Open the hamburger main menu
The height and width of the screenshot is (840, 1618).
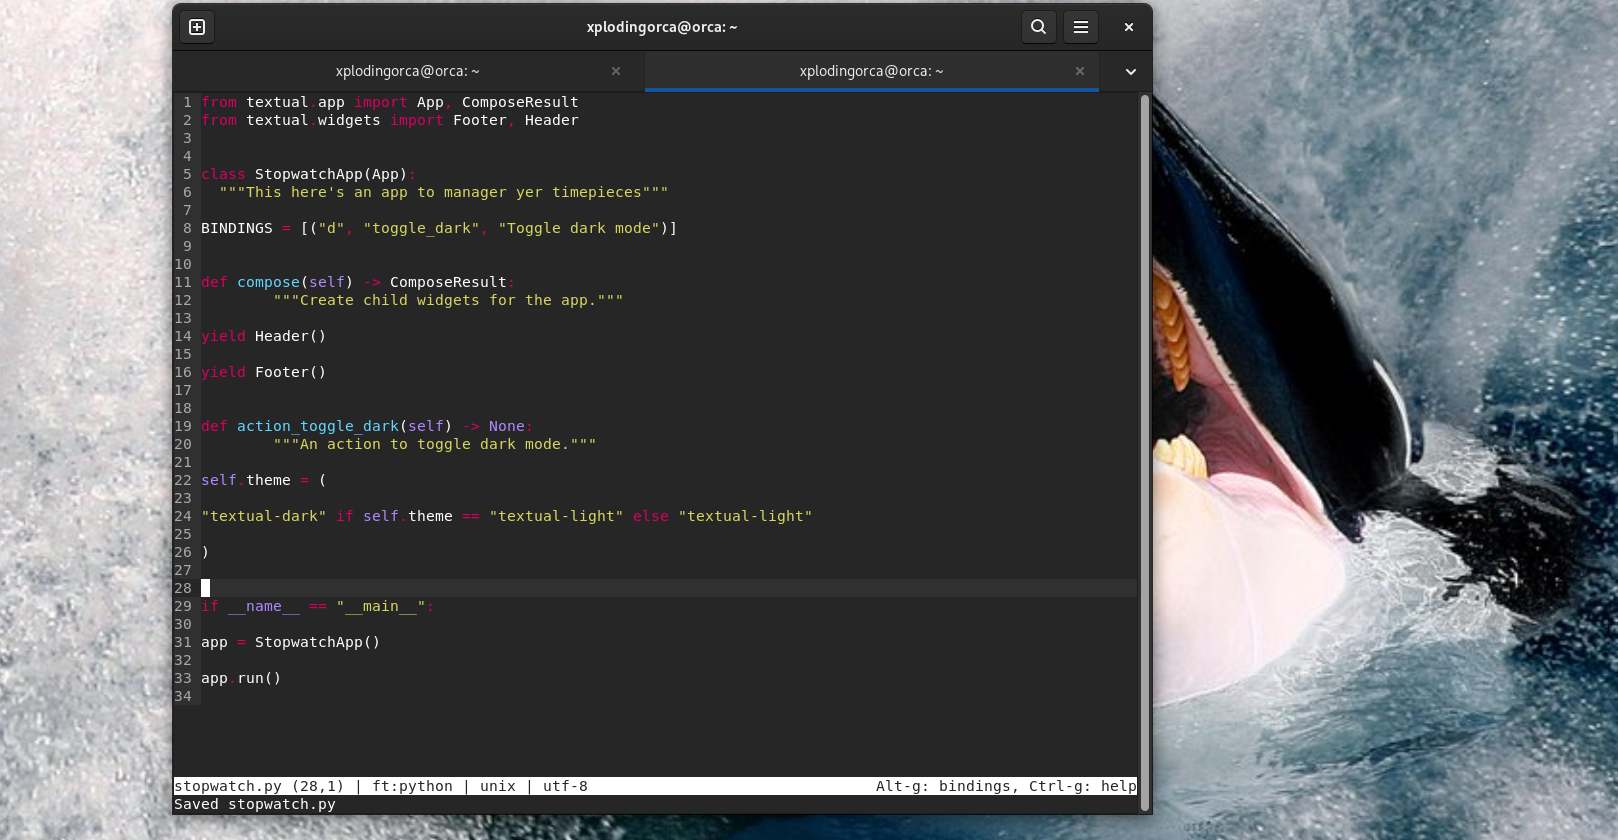point(1081,27)
